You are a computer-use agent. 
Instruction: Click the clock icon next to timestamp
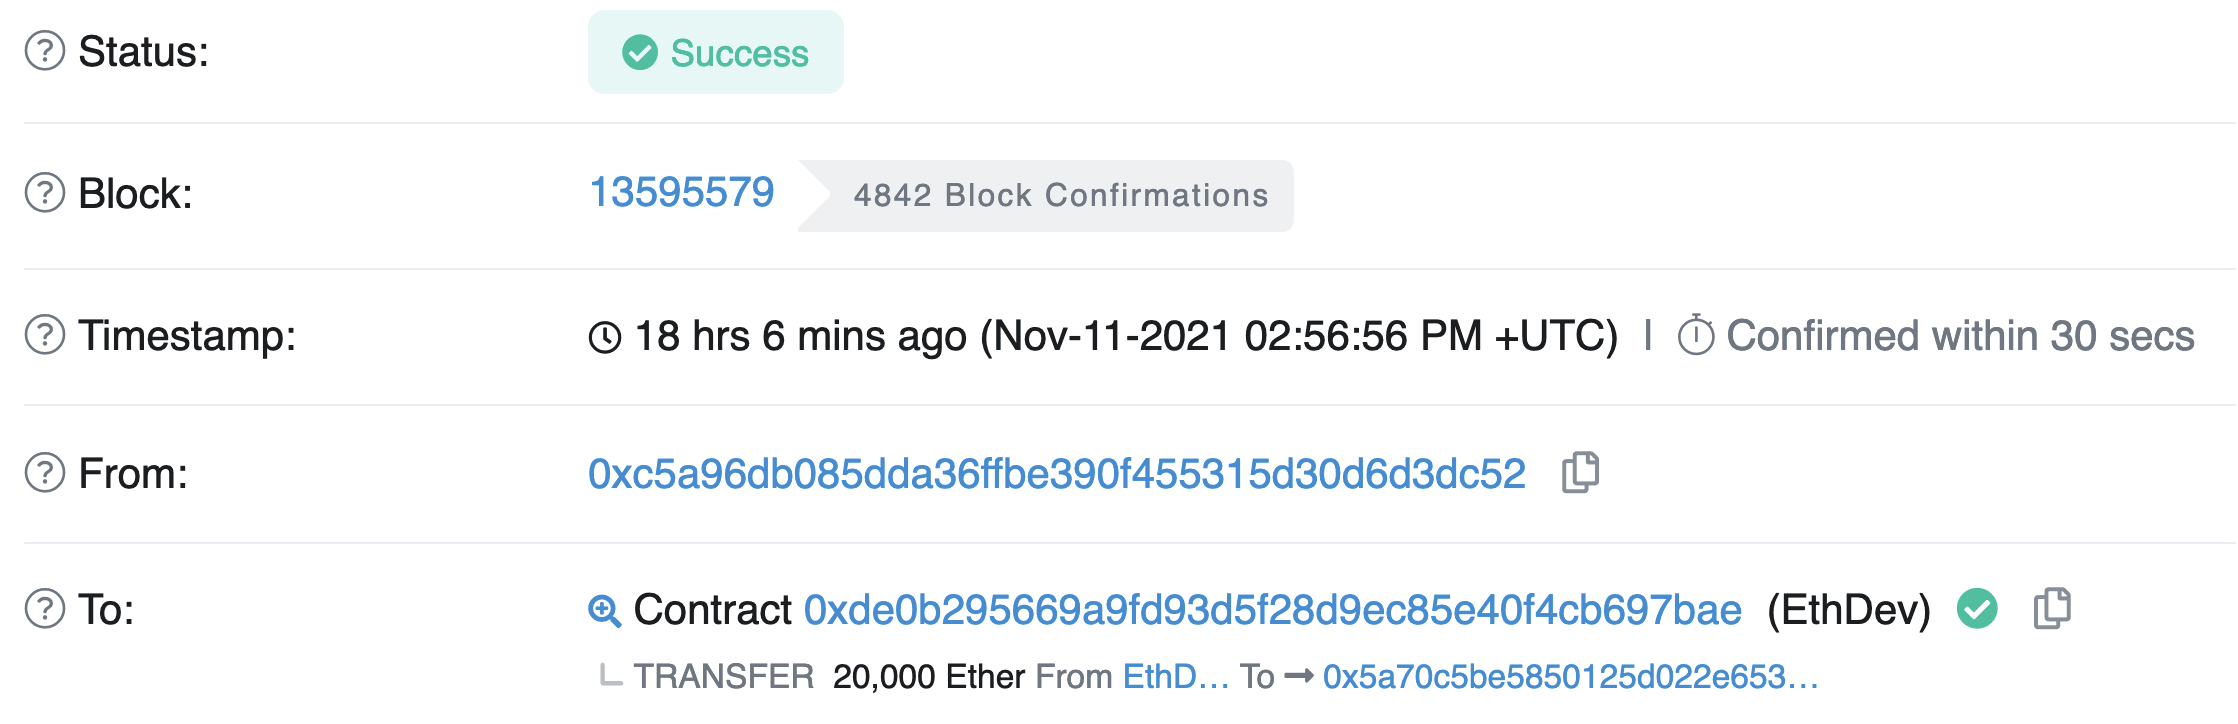(x=604, y=337)
